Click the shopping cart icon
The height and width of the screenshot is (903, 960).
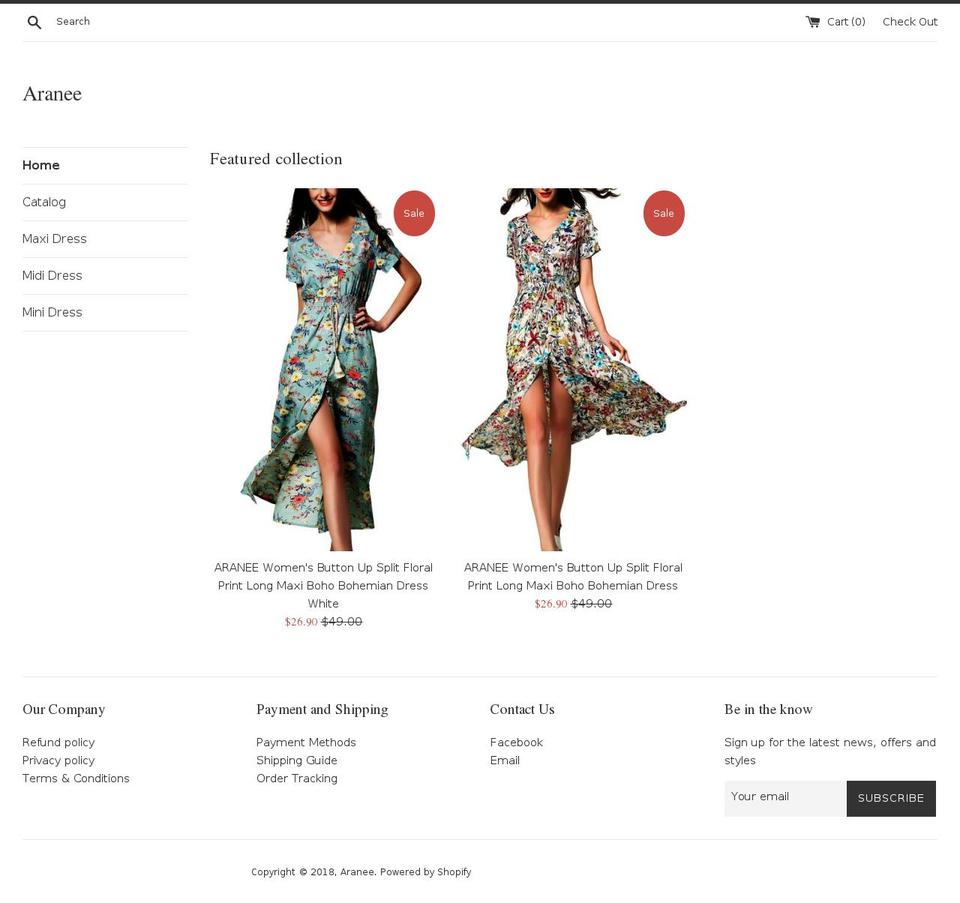[812, 22]
